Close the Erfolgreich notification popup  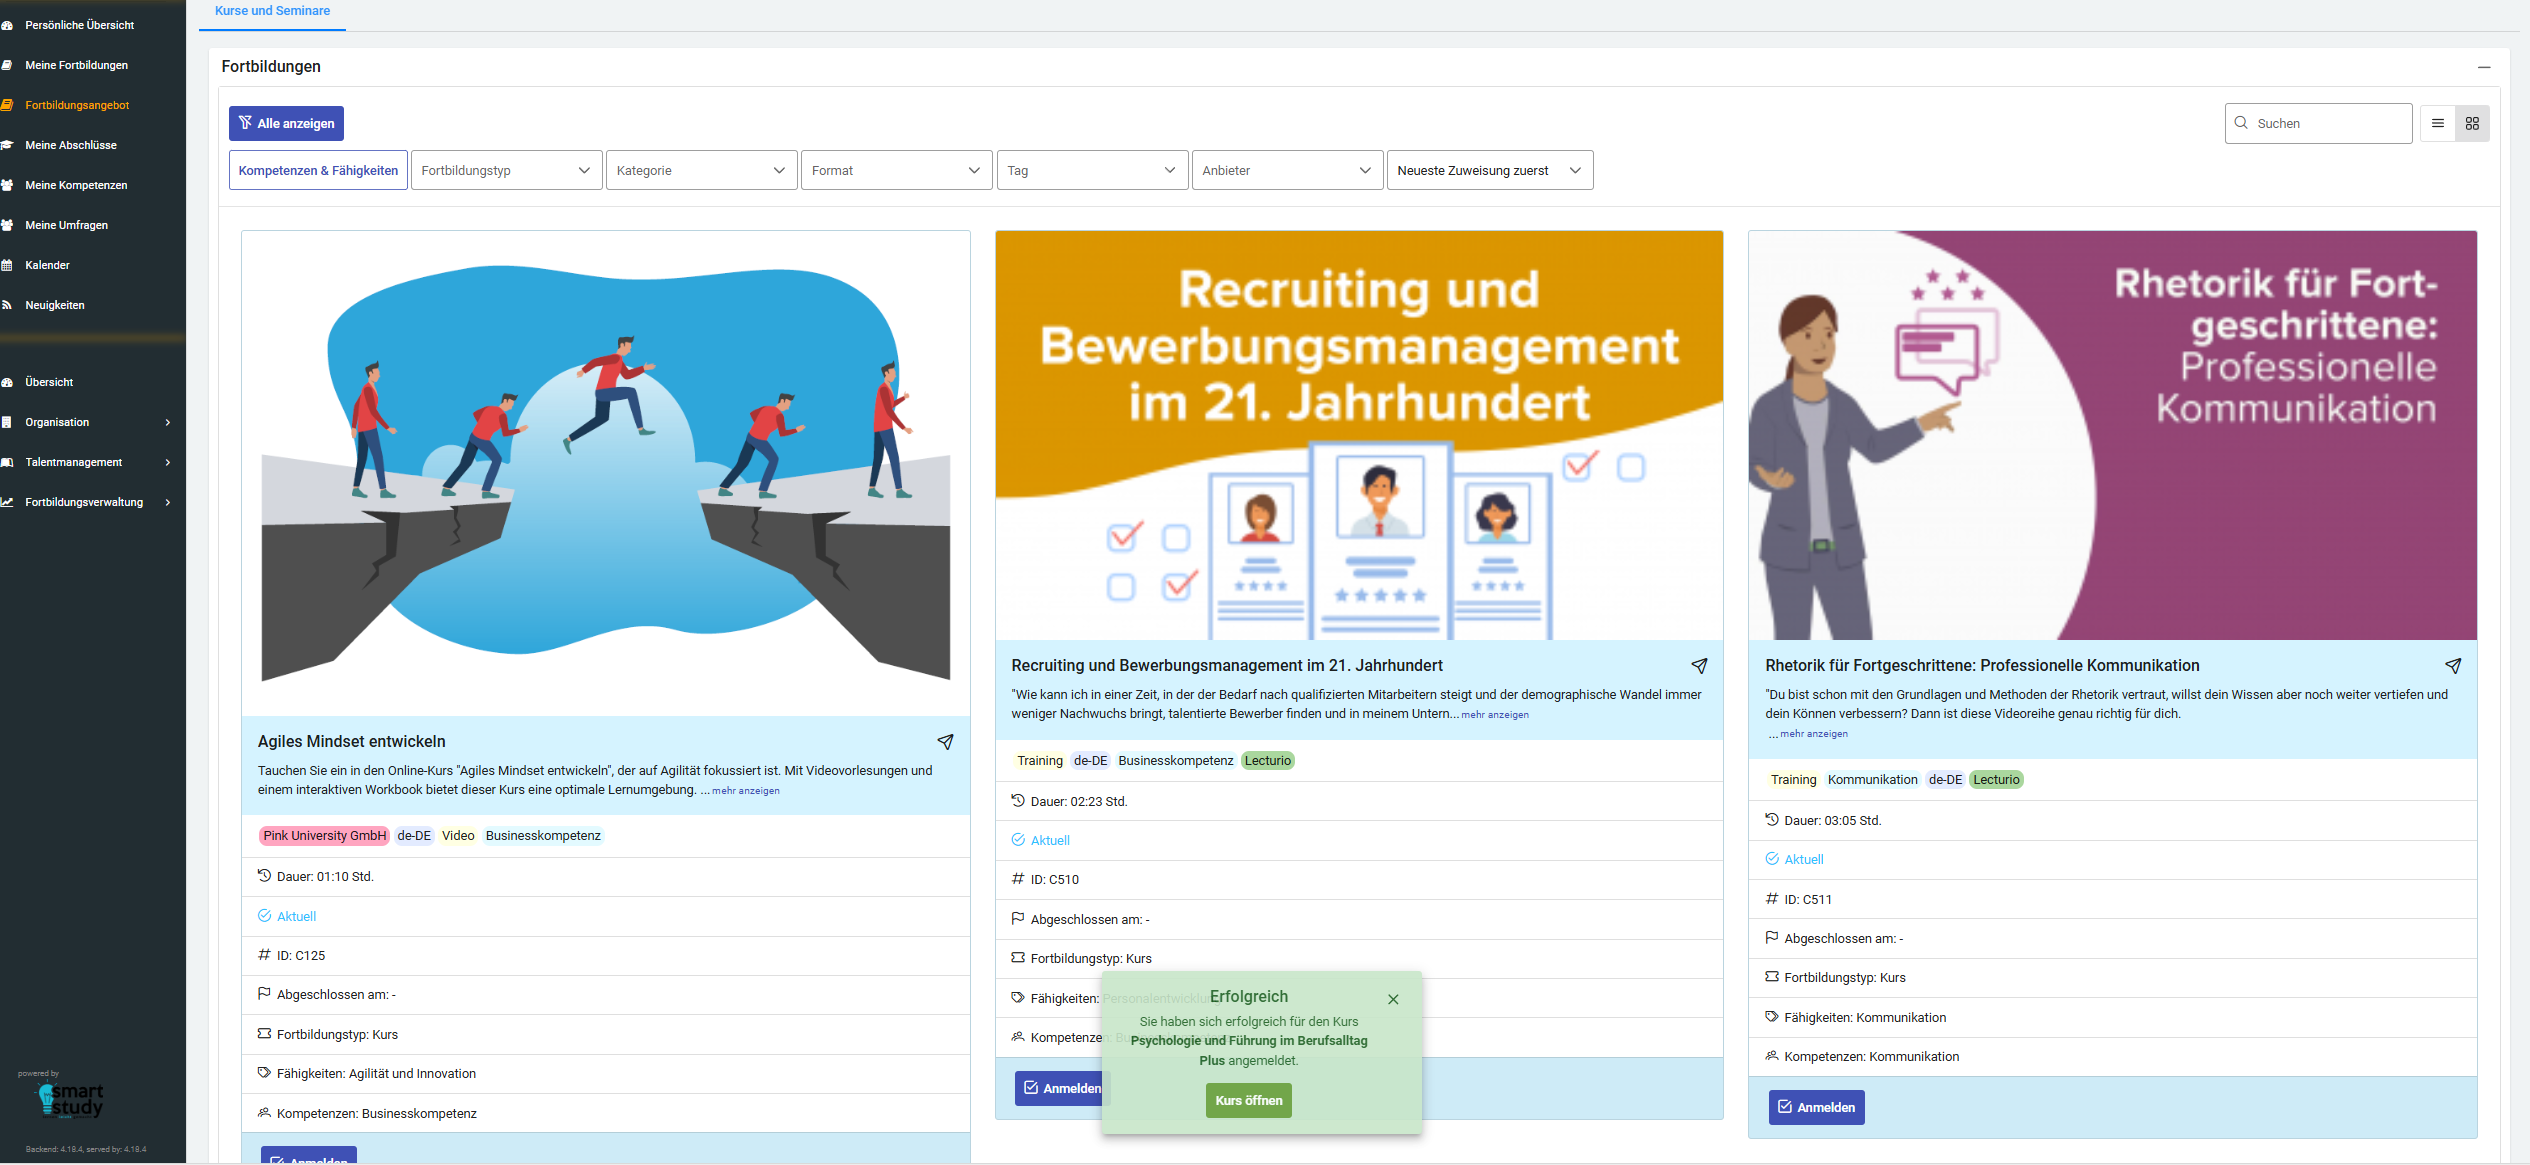(1393, 999)
